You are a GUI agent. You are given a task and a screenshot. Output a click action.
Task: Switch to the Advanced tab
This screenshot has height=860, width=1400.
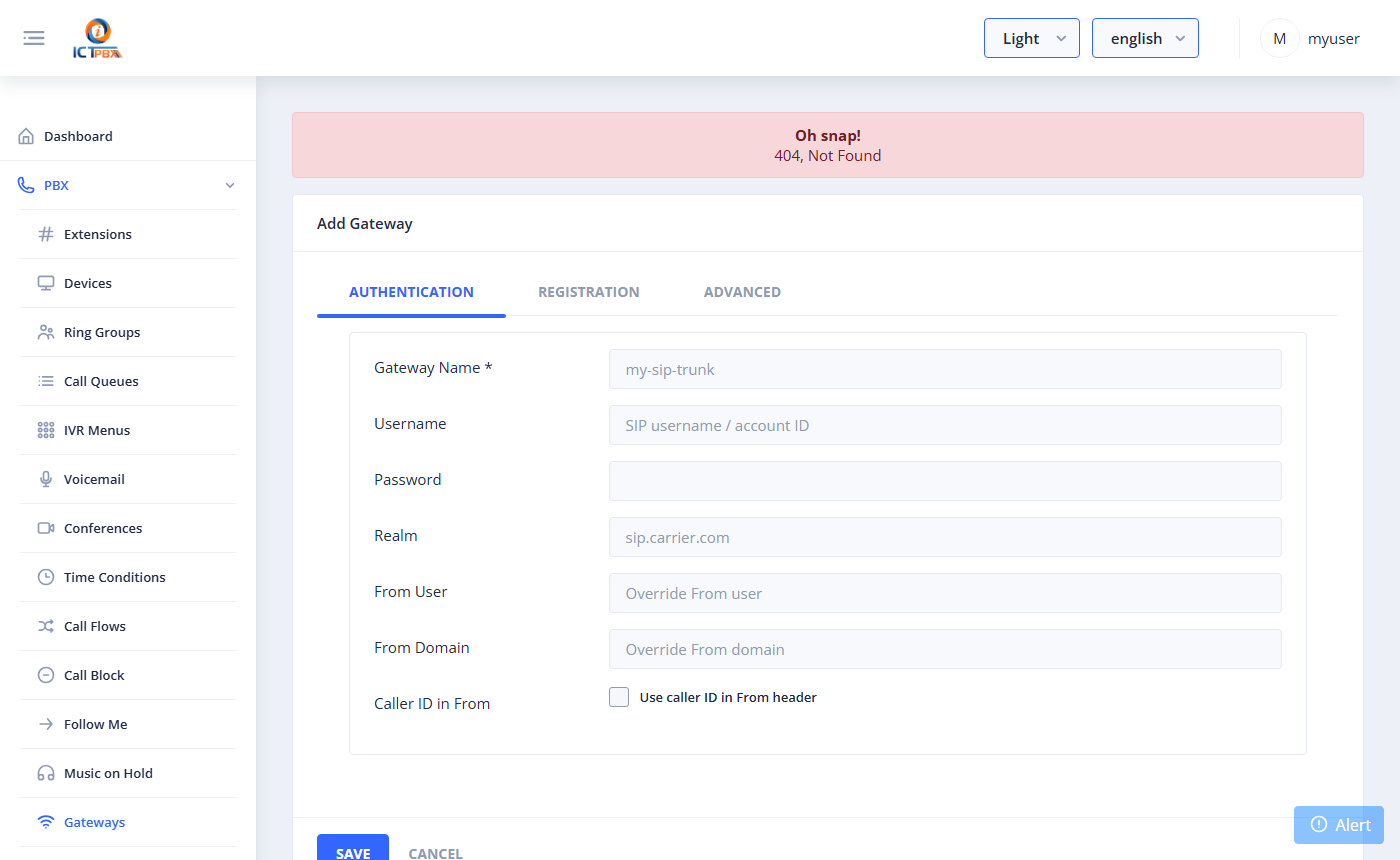click(742, 292)
